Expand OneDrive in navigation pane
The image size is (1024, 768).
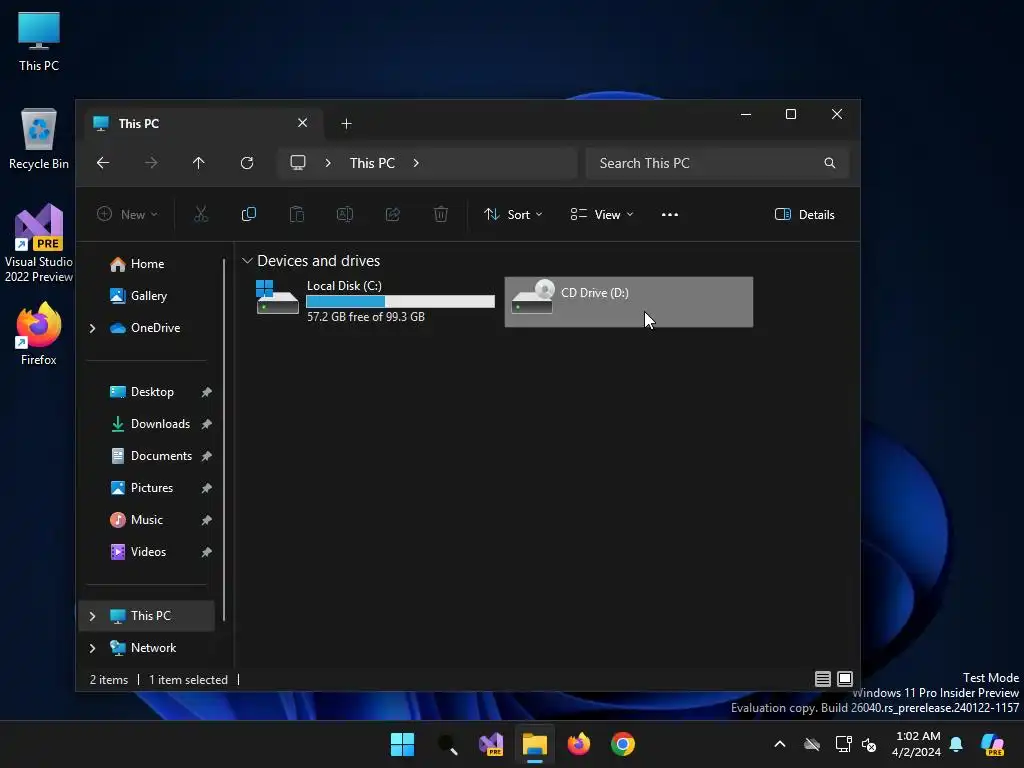(x=92, y=328)
